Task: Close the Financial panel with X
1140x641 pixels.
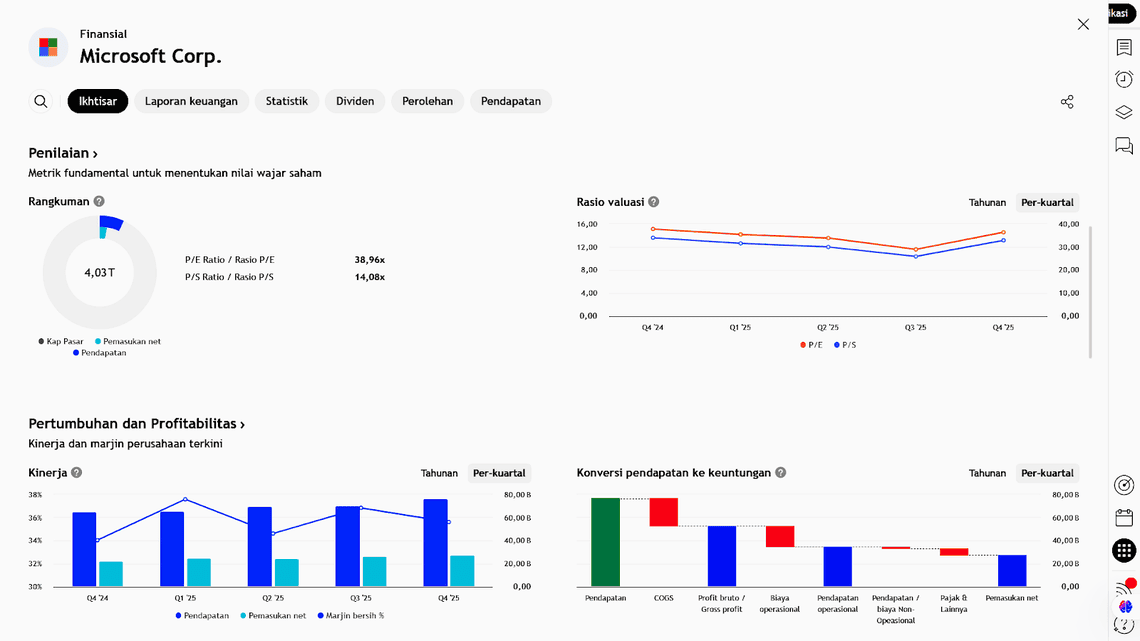Action: 1083,24
